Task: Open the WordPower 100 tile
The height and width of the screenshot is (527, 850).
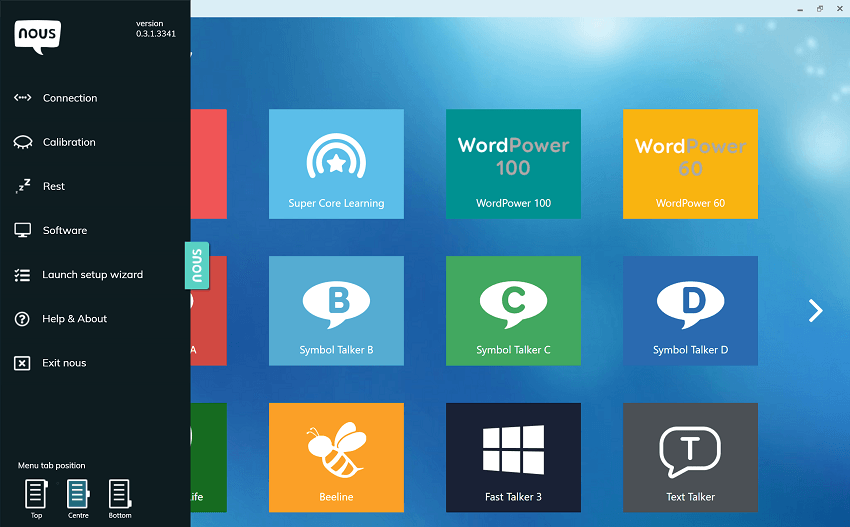Action: [513, 164]
